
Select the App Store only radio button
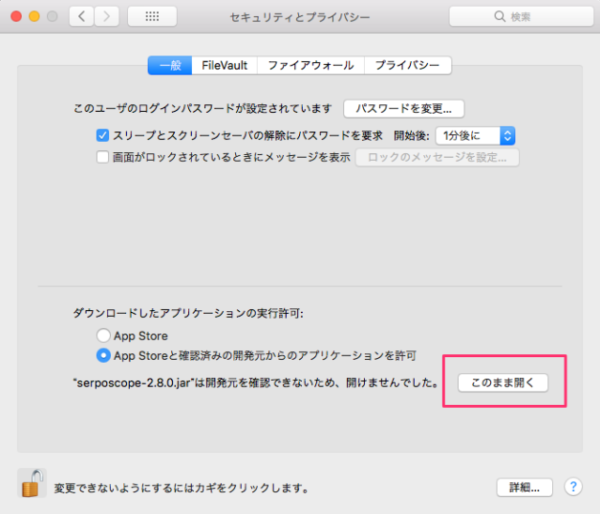coord(103,336)
